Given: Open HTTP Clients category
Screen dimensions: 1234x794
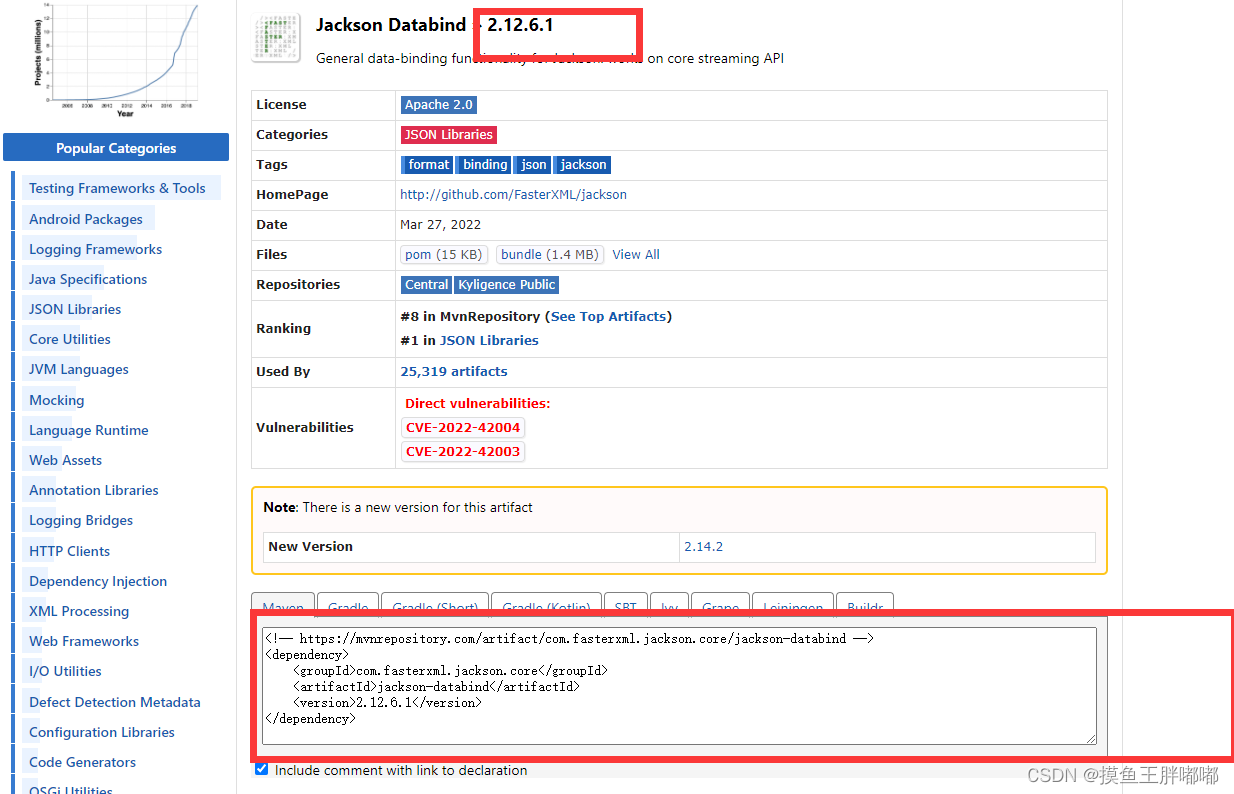Looking at the screenshot, I should click(x=70, y=551).
